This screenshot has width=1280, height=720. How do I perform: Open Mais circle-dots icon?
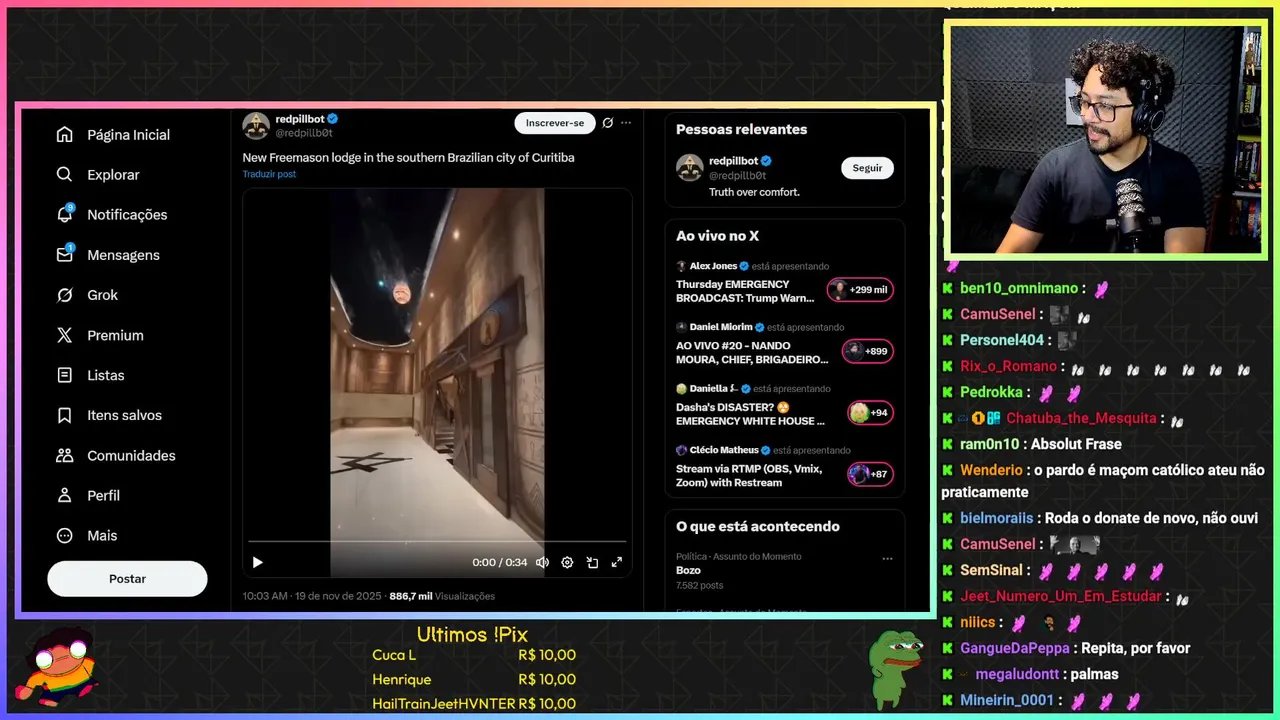click(65, 535)
